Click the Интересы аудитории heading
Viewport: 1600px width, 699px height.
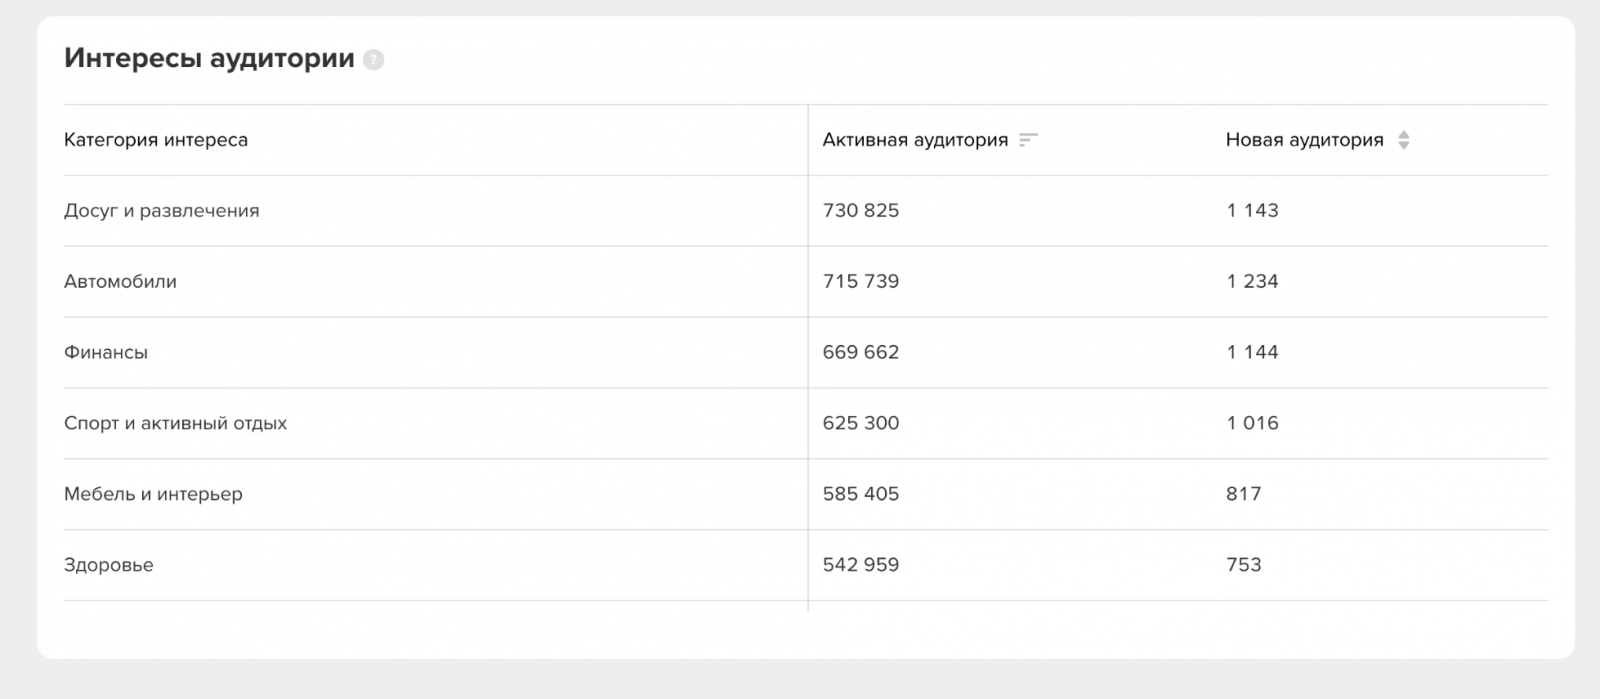(209, 59)
